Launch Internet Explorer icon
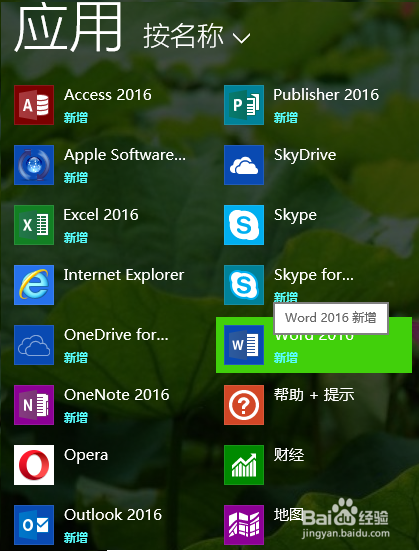The height and width of the screenshot is (551, 419). 34,285
